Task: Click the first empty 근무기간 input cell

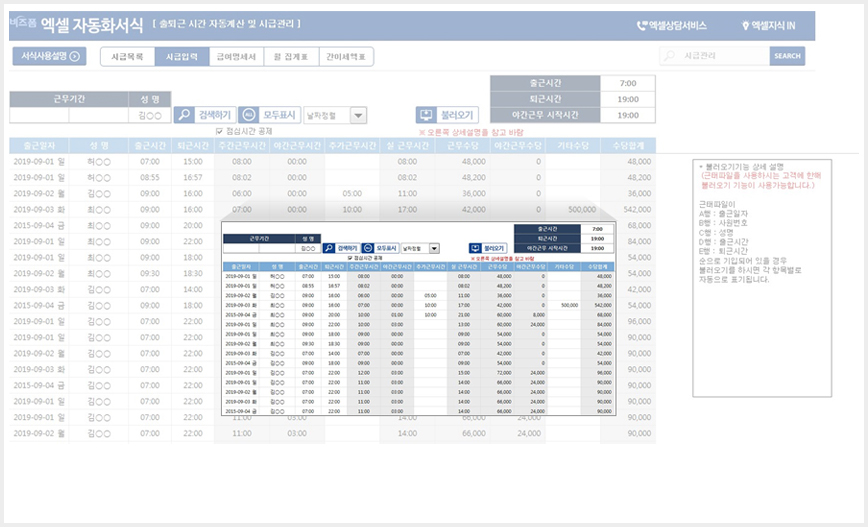Action: [39, 115]
